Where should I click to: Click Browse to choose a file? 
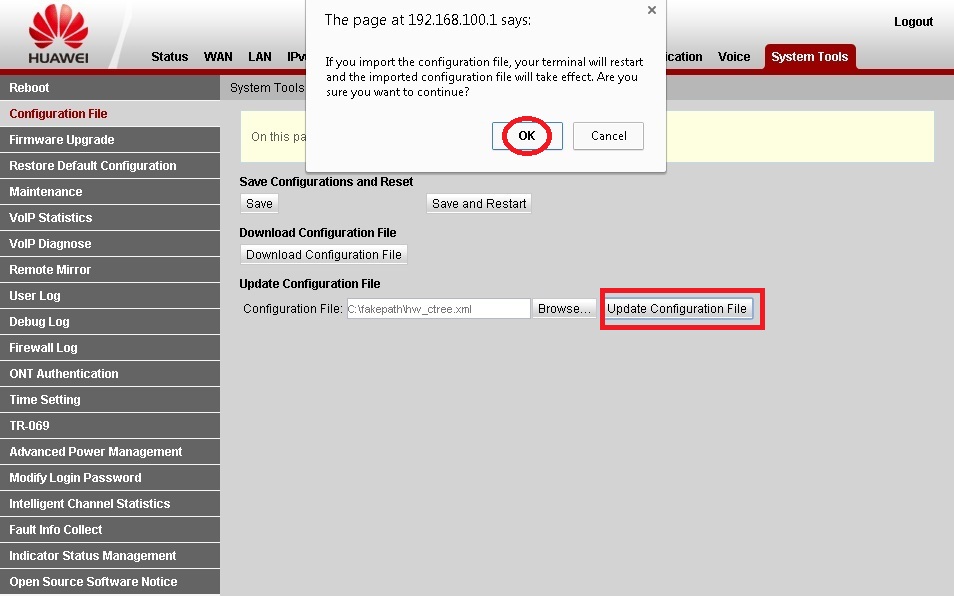(x=564, y=309)
